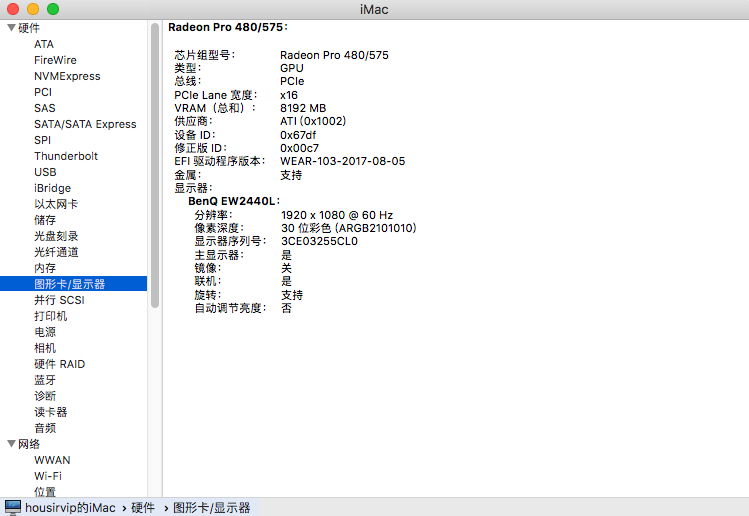This screenshot has height=516, width=749.
Task: Click the device ID 0x67df
Action: 298,135
